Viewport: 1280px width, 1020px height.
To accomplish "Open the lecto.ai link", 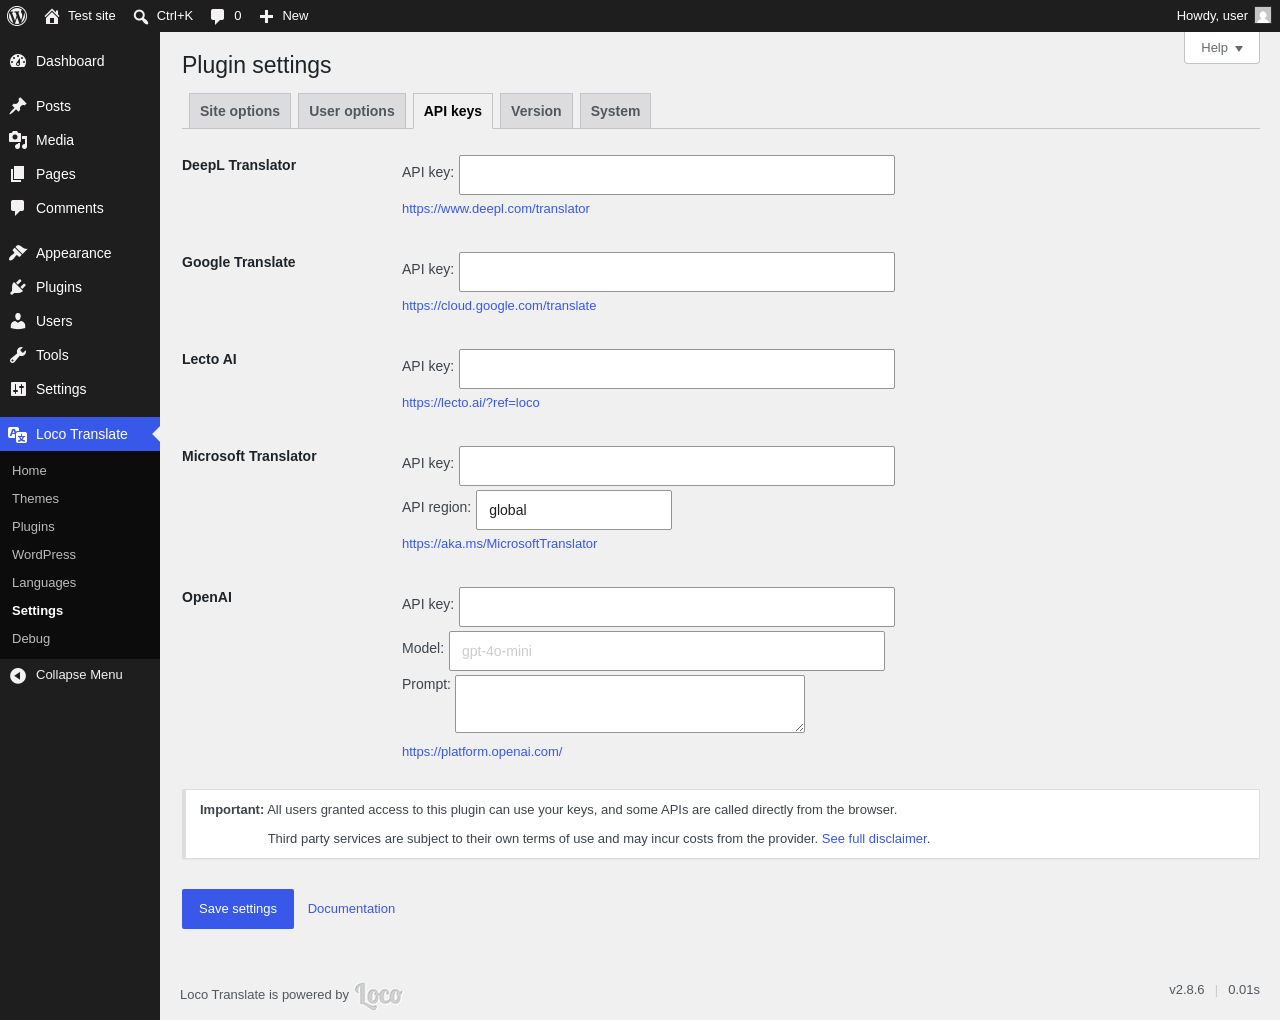I will click(x=471, y=403).
